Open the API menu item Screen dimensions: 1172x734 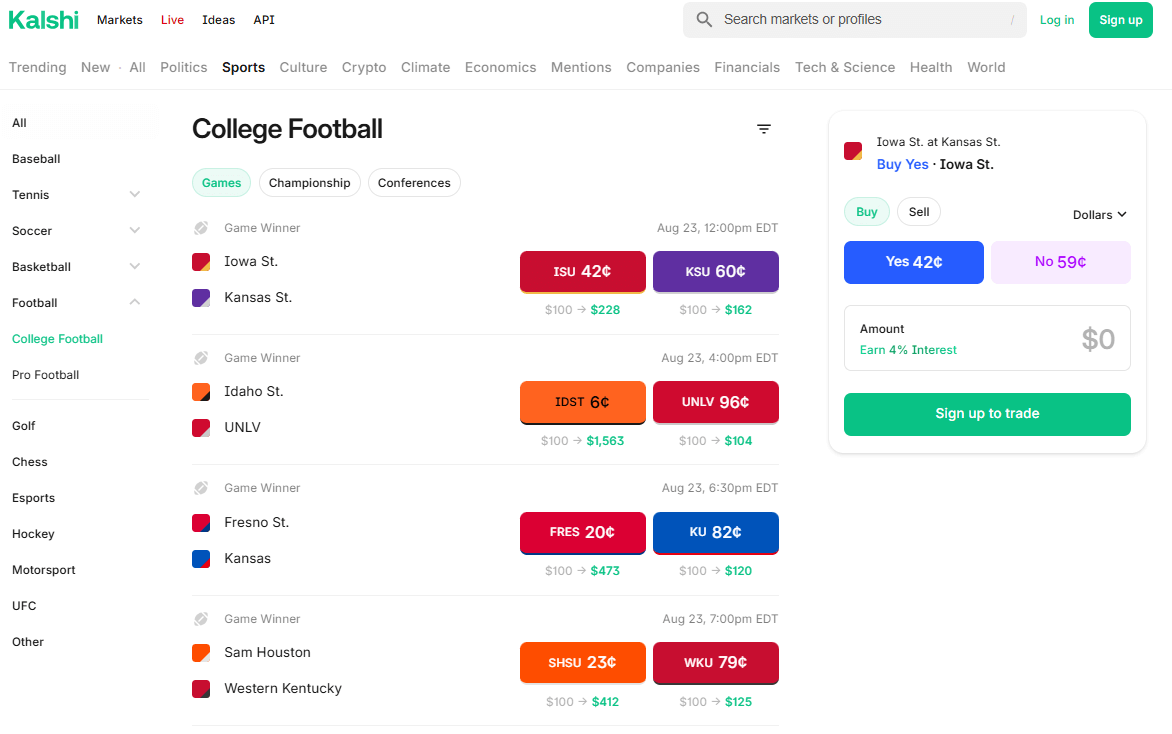coord(264,20)
